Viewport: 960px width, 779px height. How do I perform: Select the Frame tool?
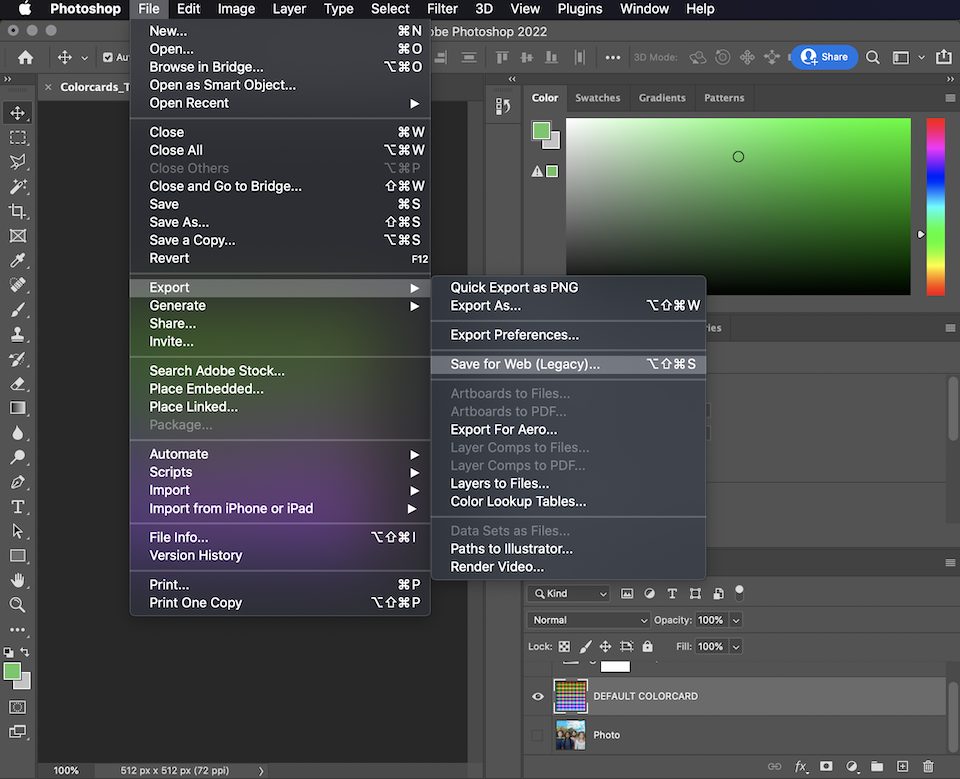pyautogui.click(x=17, y=236)
